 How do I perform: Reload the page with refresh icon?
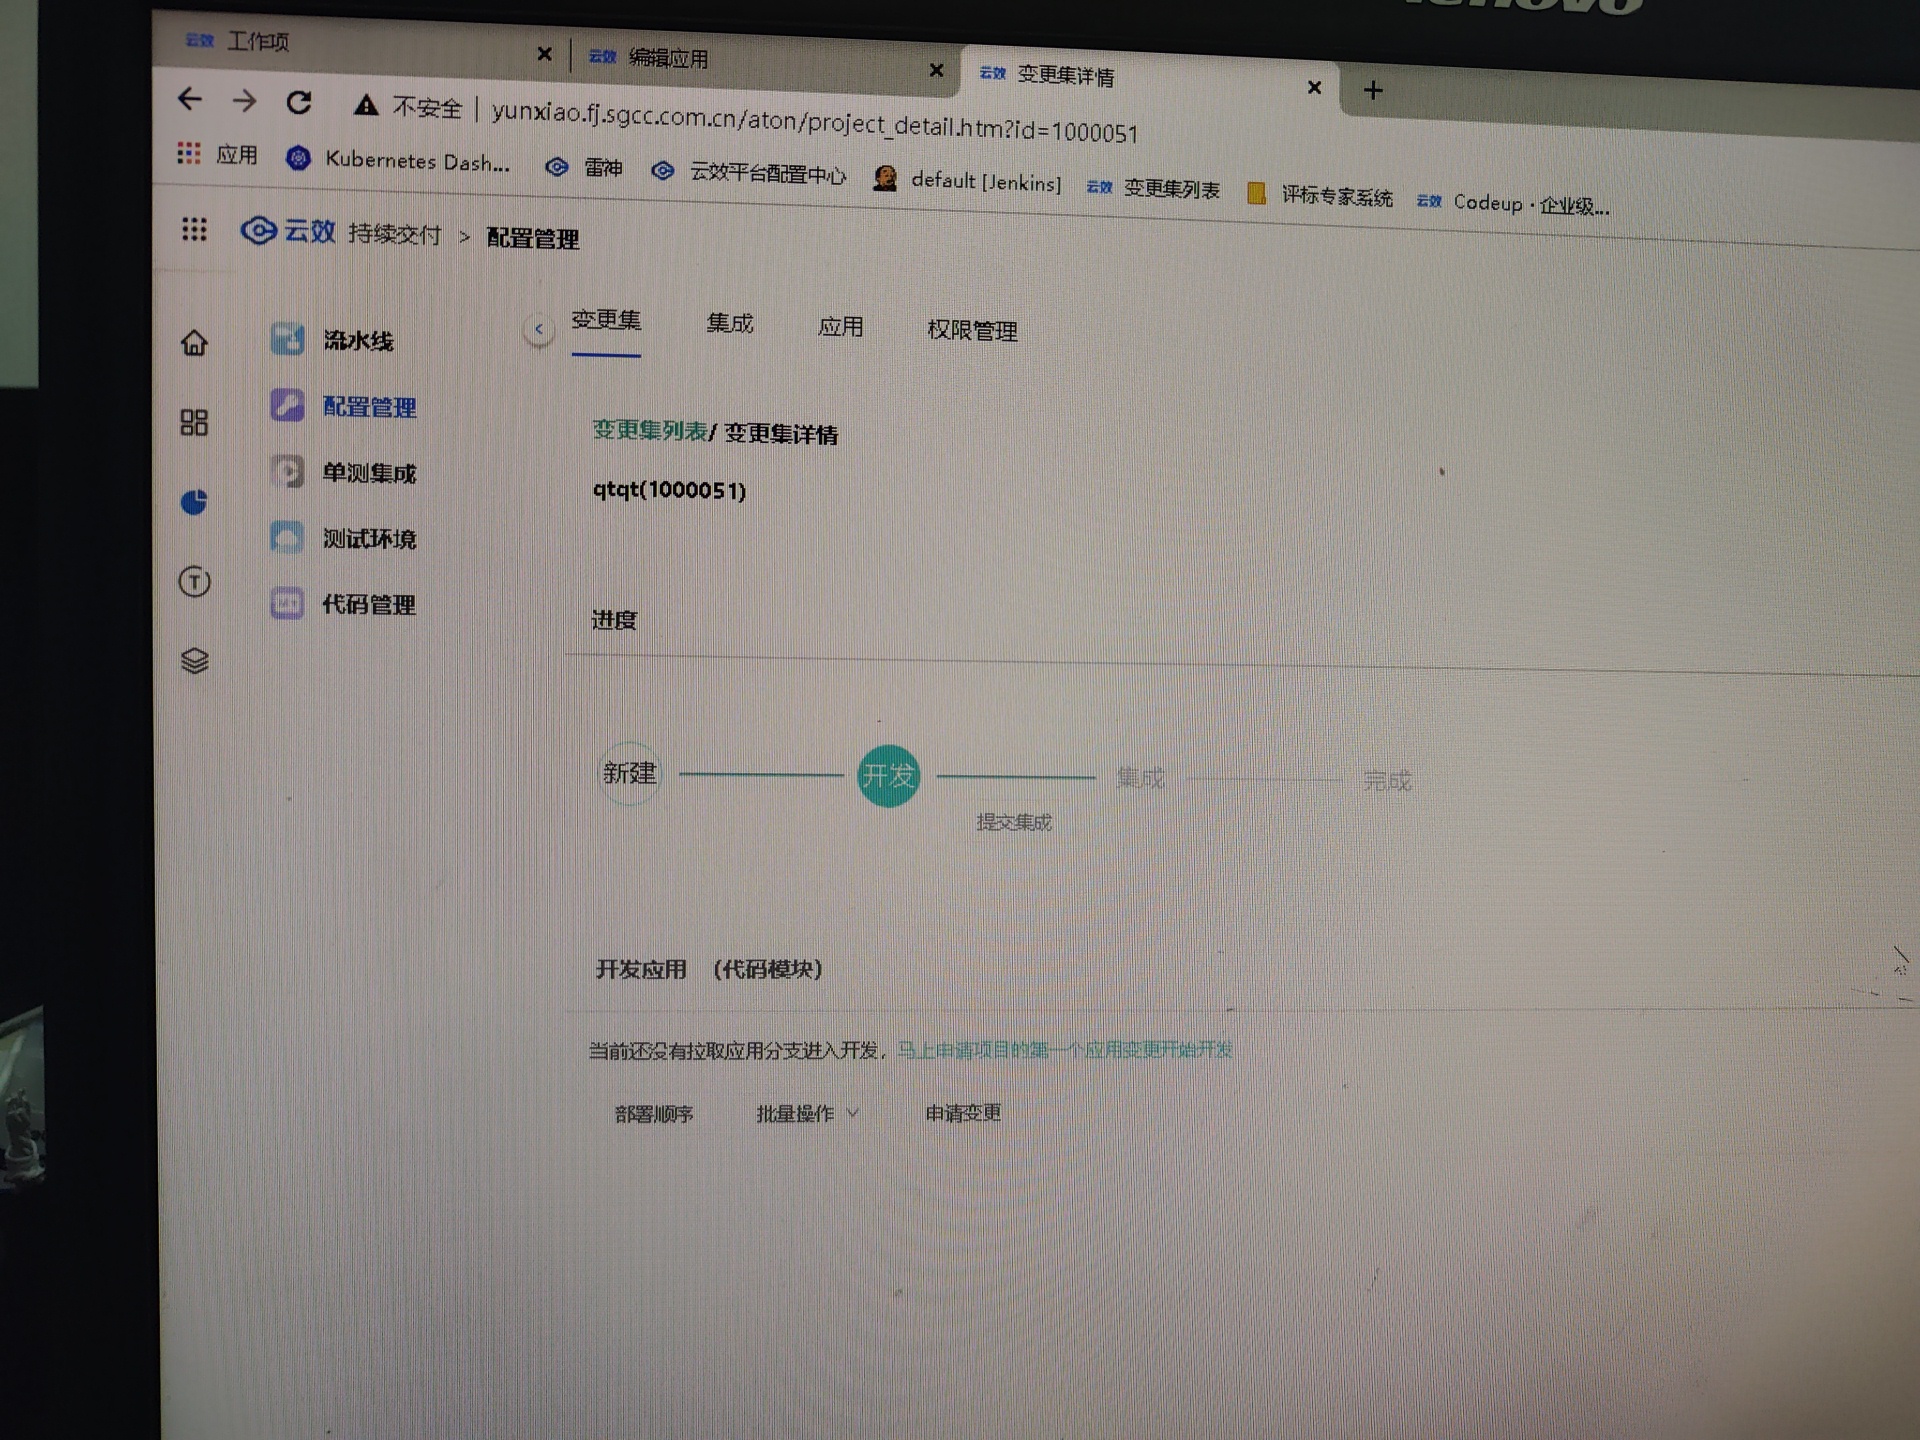298,102
